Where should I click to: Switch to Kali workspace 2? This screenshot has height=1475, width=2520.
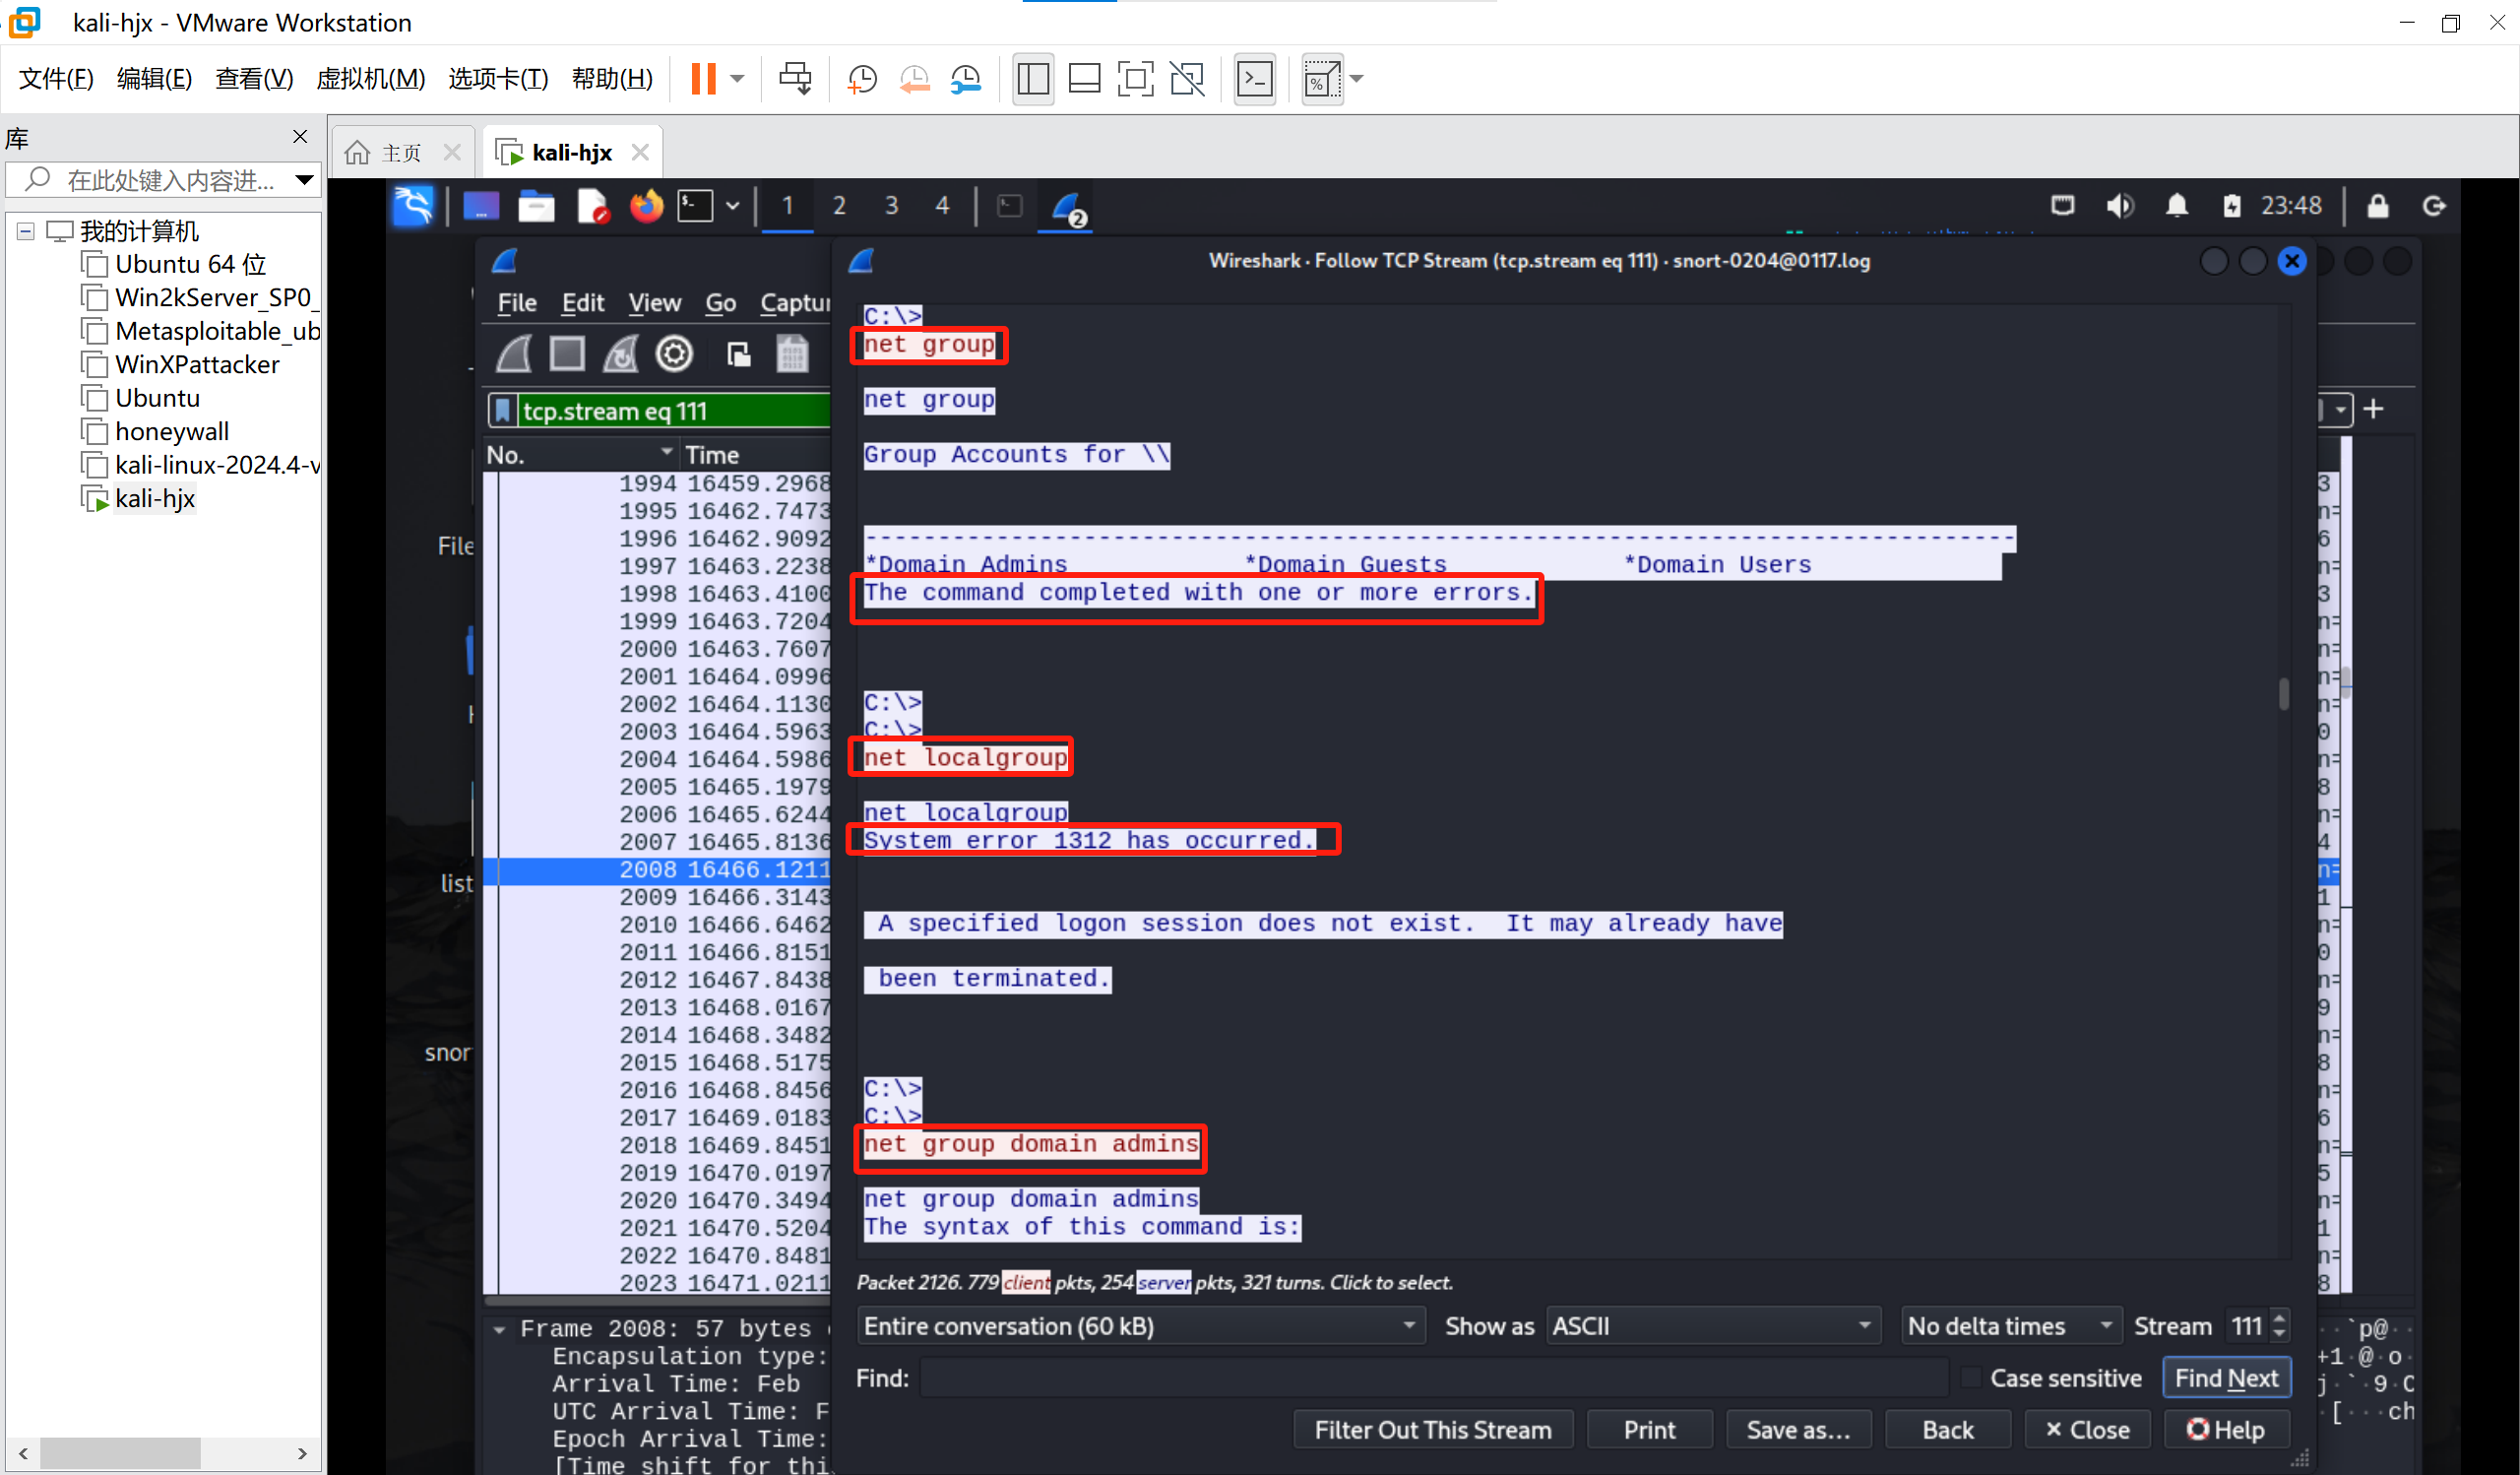[x=839, y=206]
